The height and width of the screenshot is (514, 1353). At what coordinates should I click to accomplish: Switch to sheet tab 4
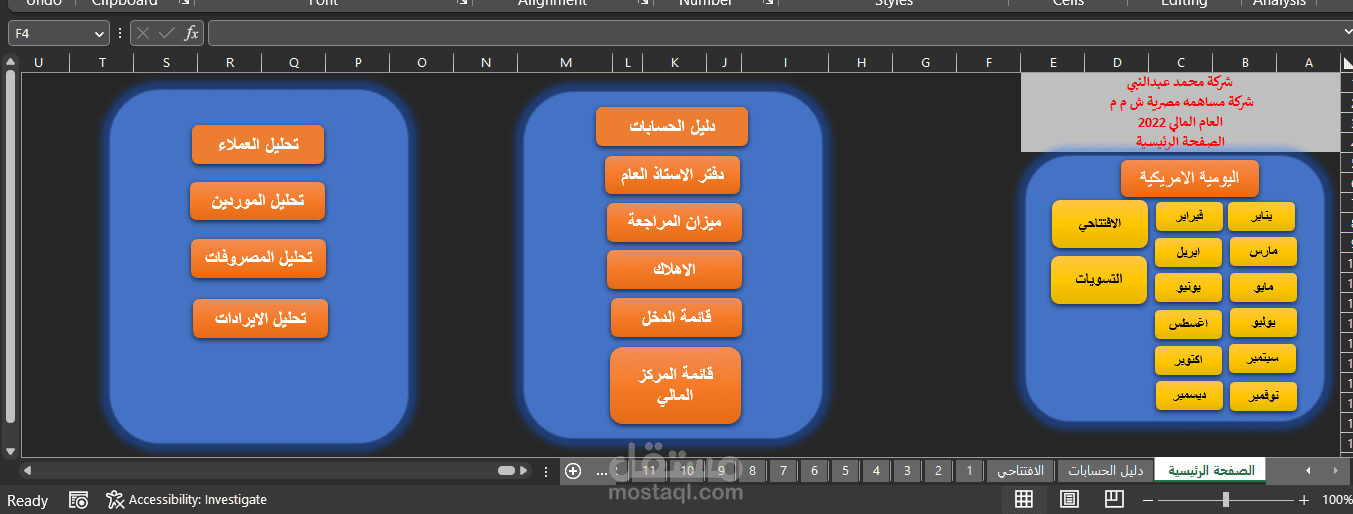click(x=876, y=470)
